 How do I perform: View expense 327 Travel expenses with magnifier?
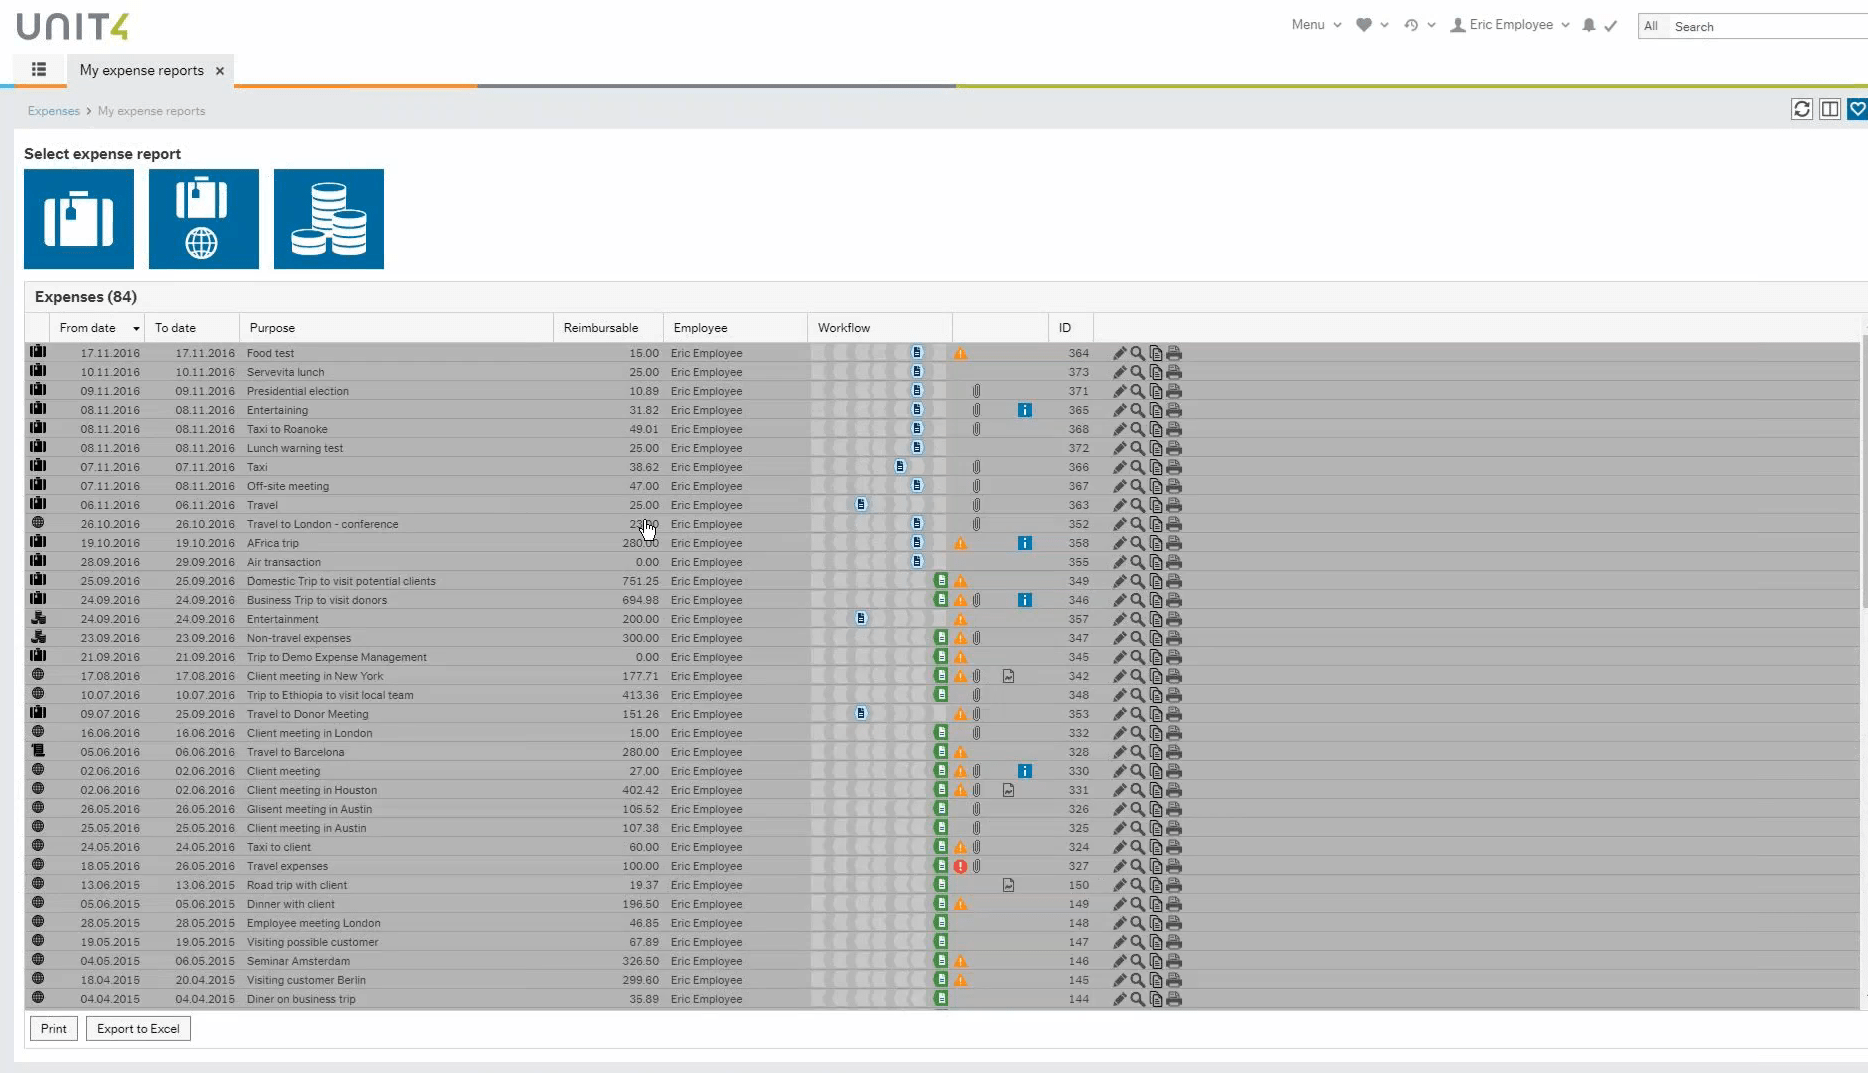click(x=1137, y=866)
